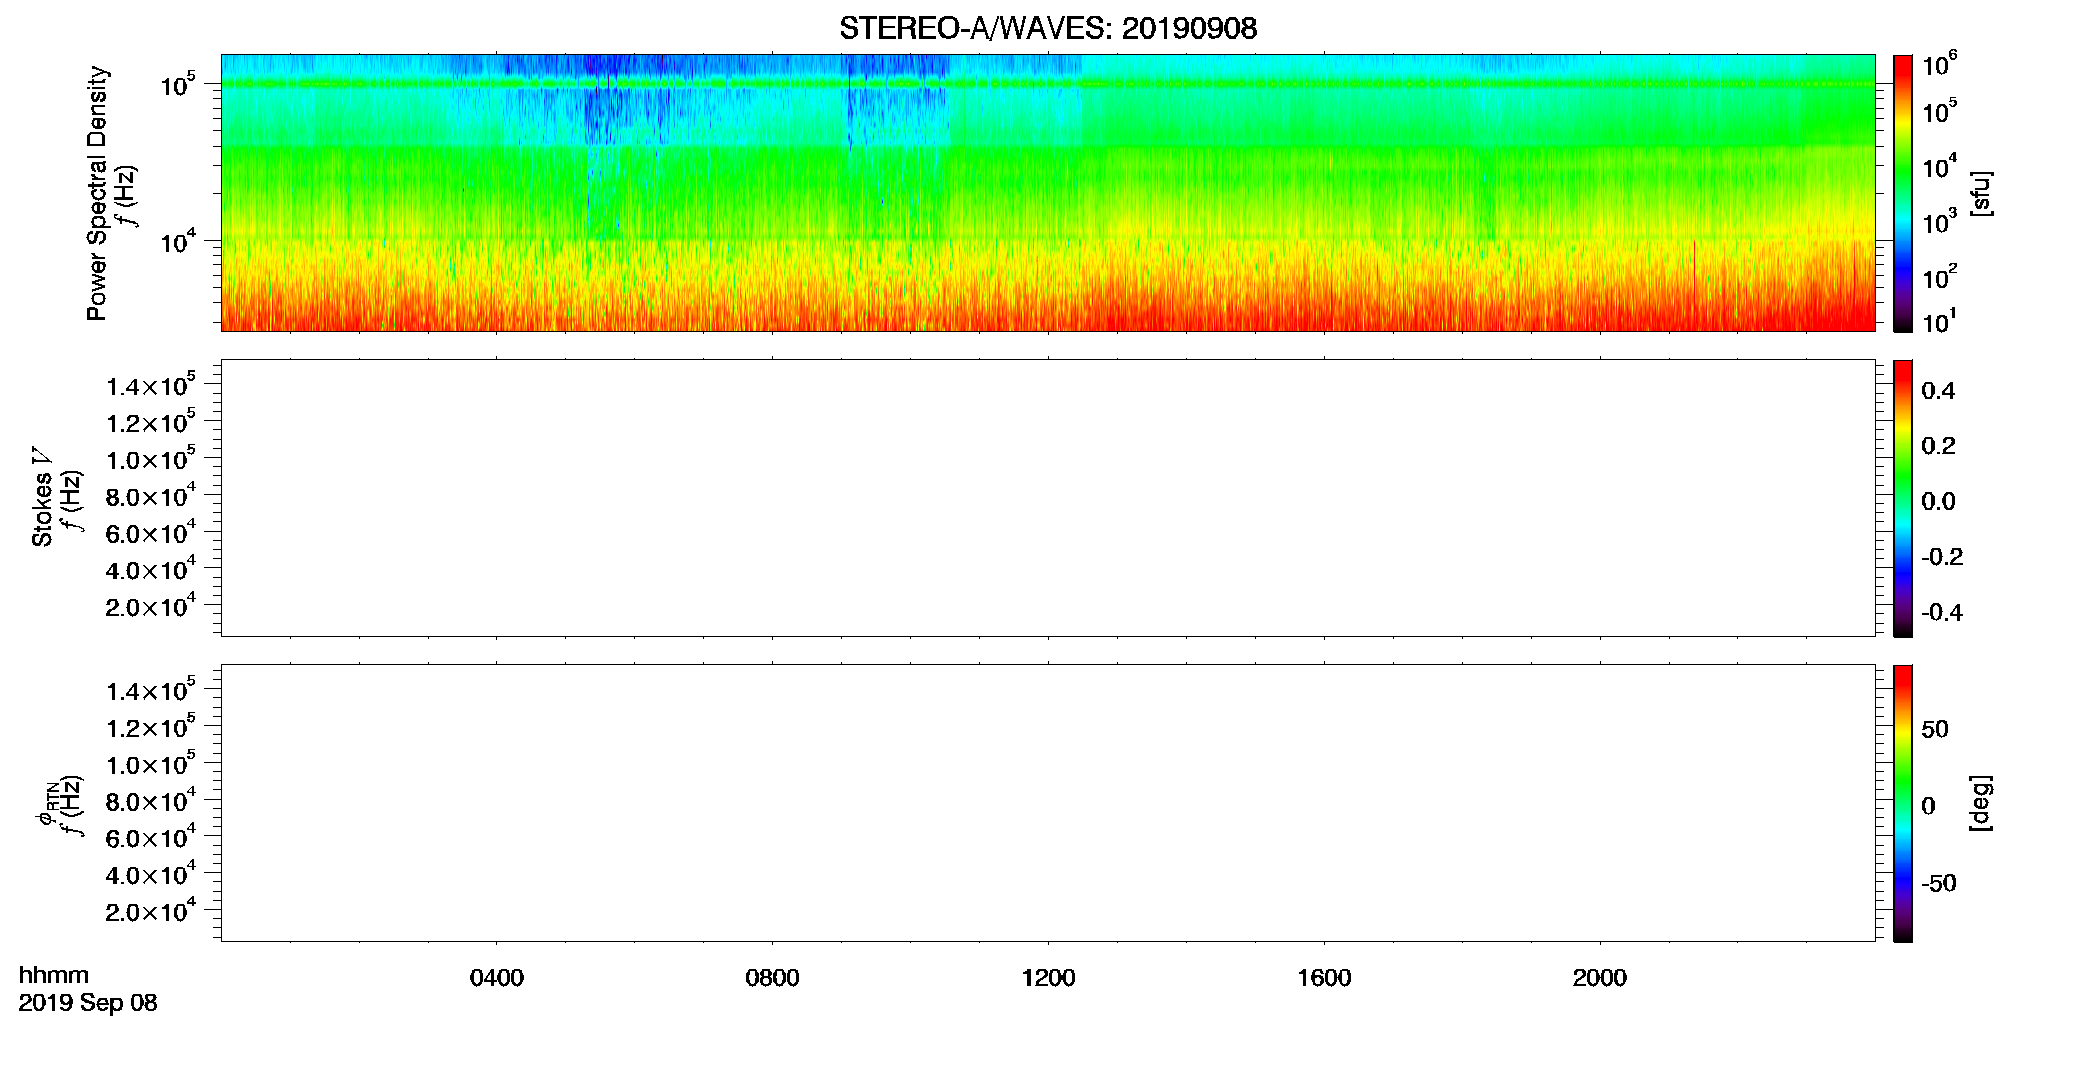Click the 10^6 tick on sfu colorbar
Screen dimensions: 2096x1080
click(x=1940, y=64)
